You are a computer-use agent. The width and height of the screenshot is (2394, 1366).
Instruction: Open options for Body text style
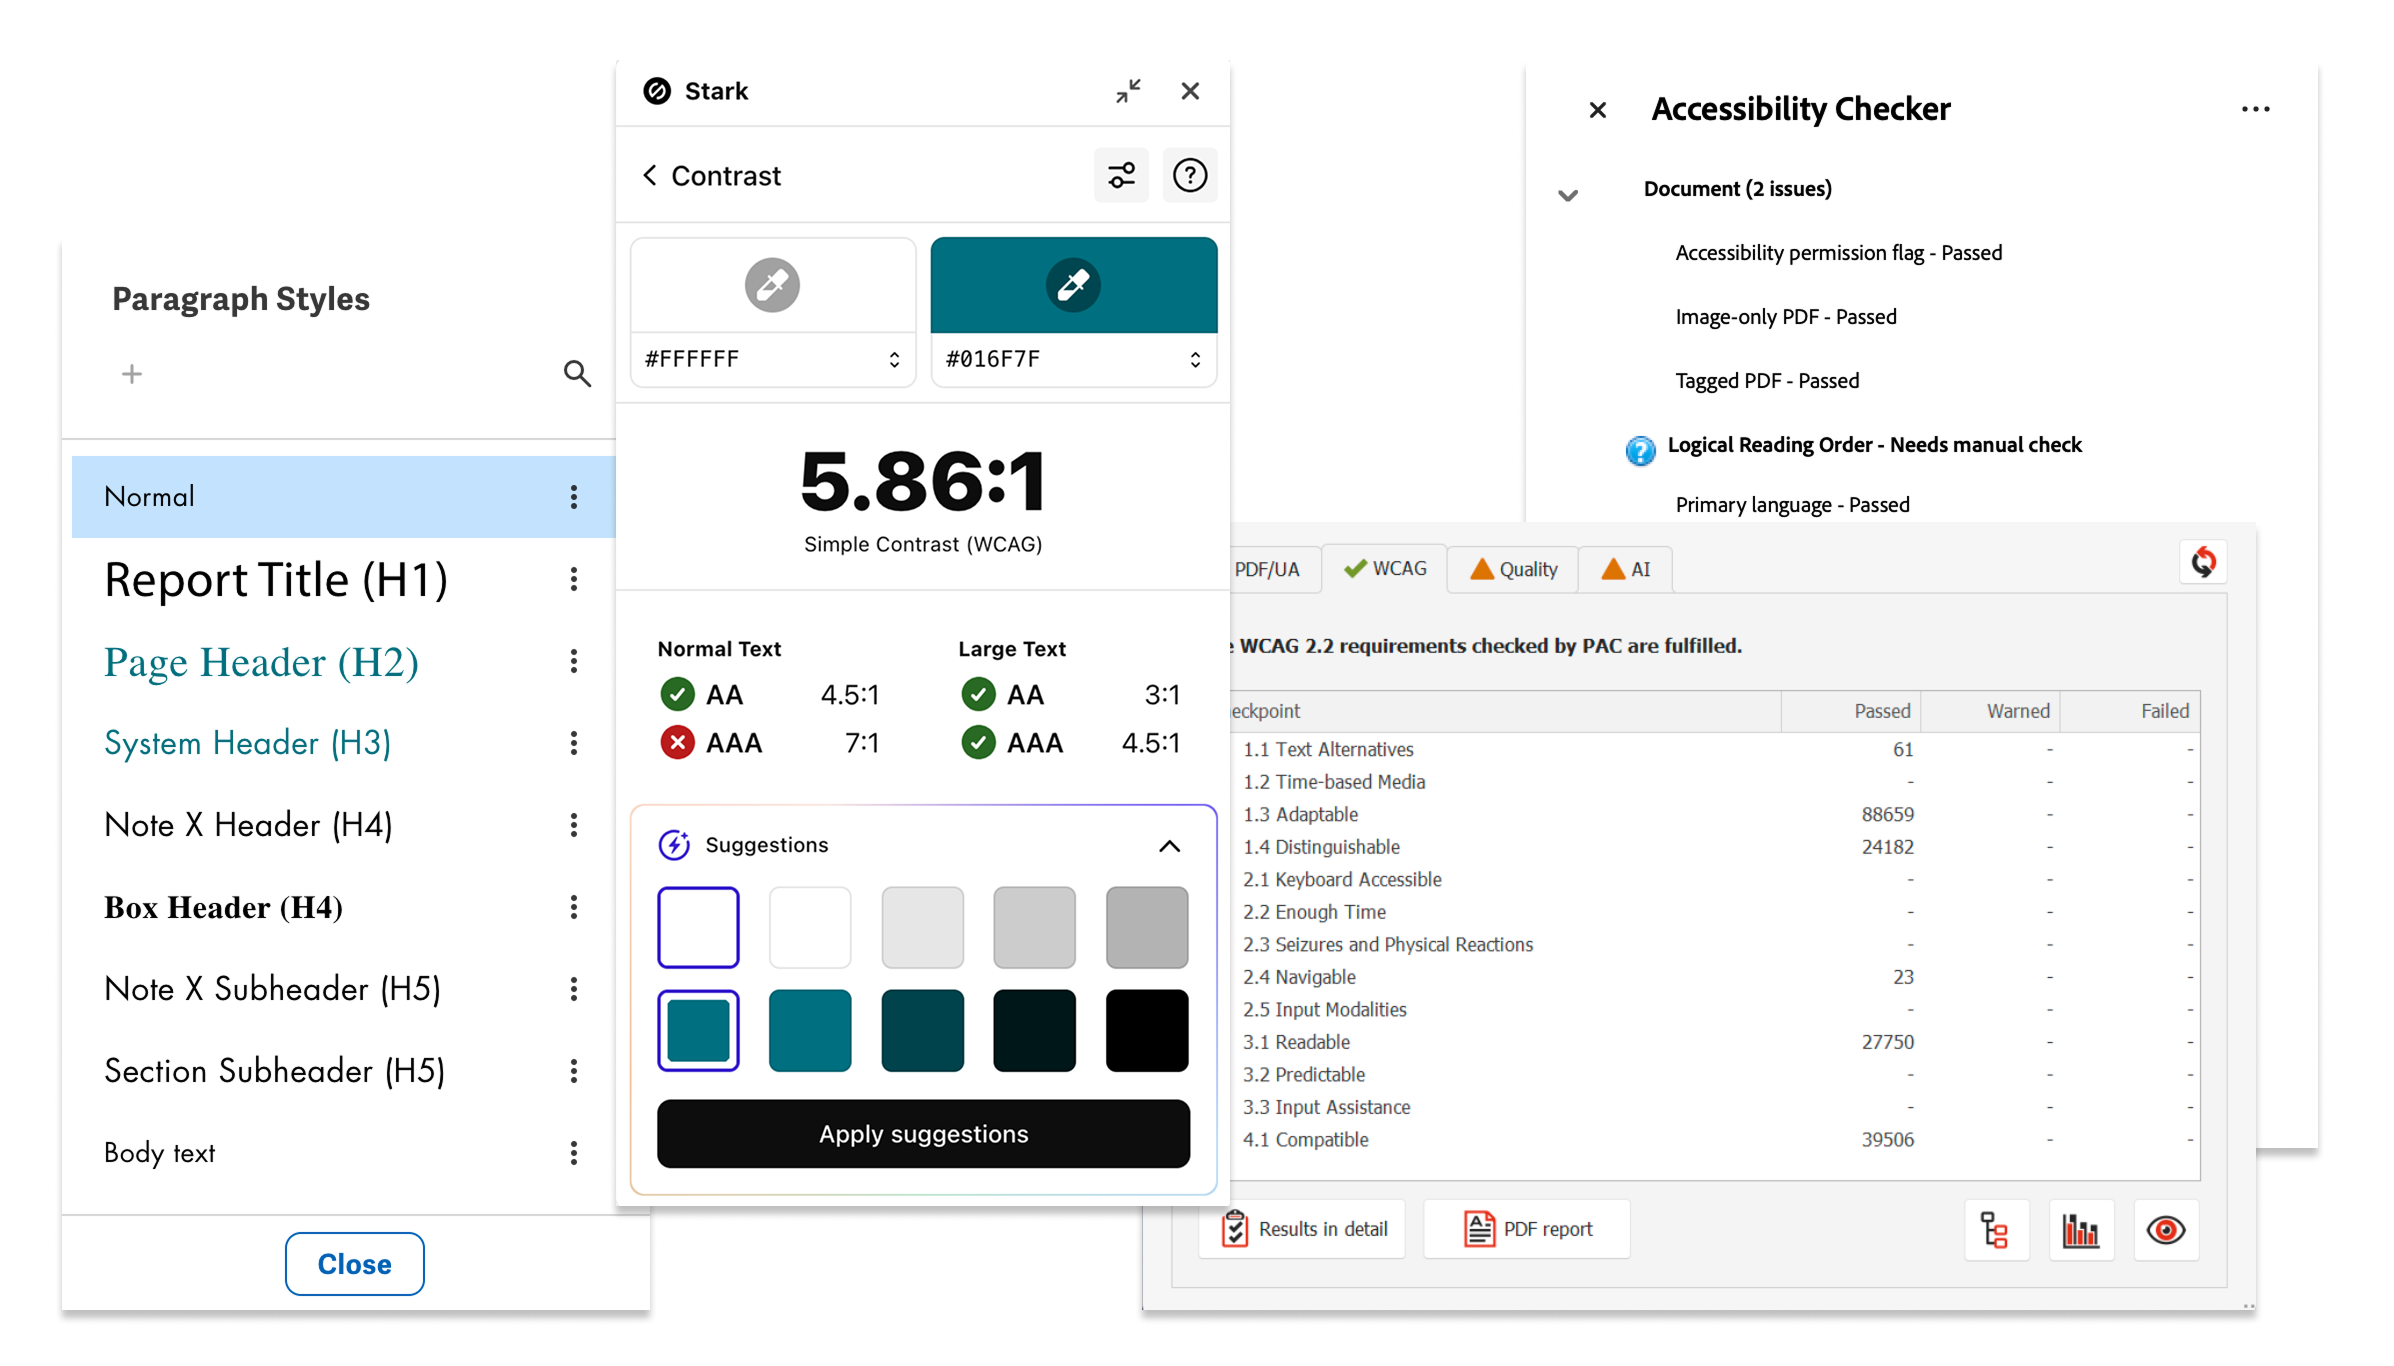pos(574,1153)
